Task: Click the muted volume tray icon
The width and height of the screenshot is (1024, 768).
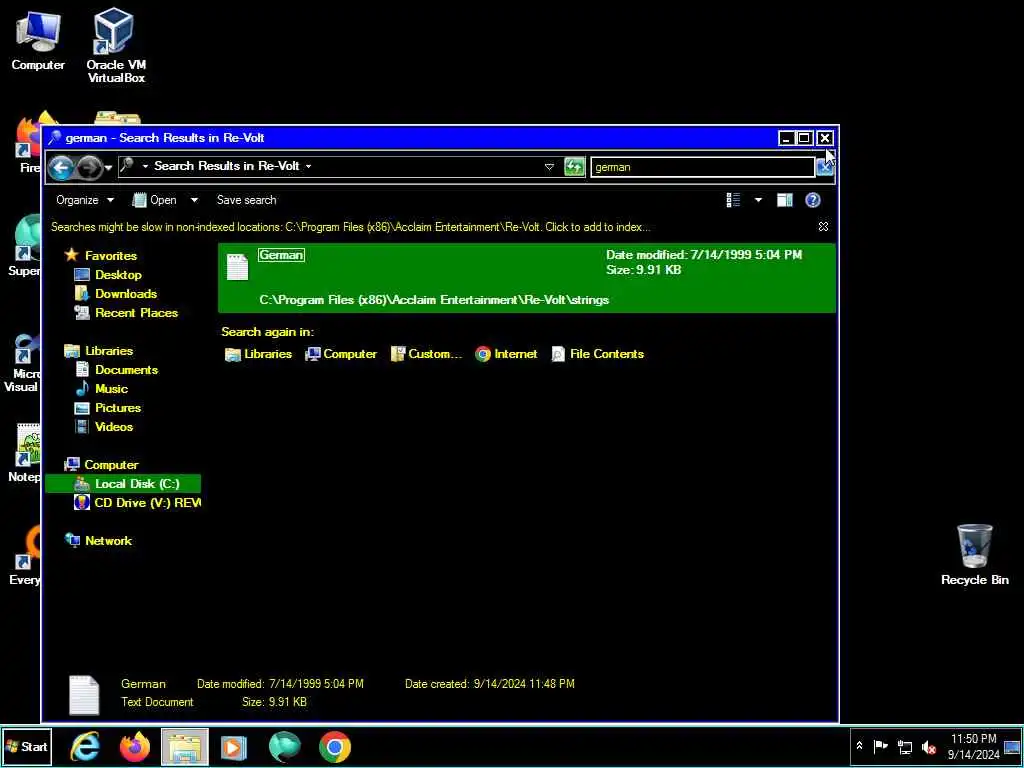Action: click(x=928, y=747)
